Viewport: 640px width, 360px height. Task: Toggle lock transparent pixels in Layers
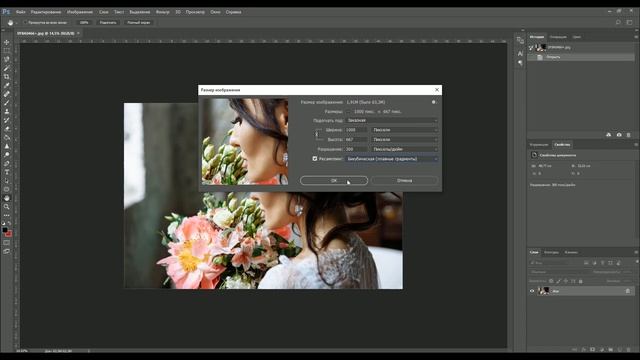click(551, 281)
